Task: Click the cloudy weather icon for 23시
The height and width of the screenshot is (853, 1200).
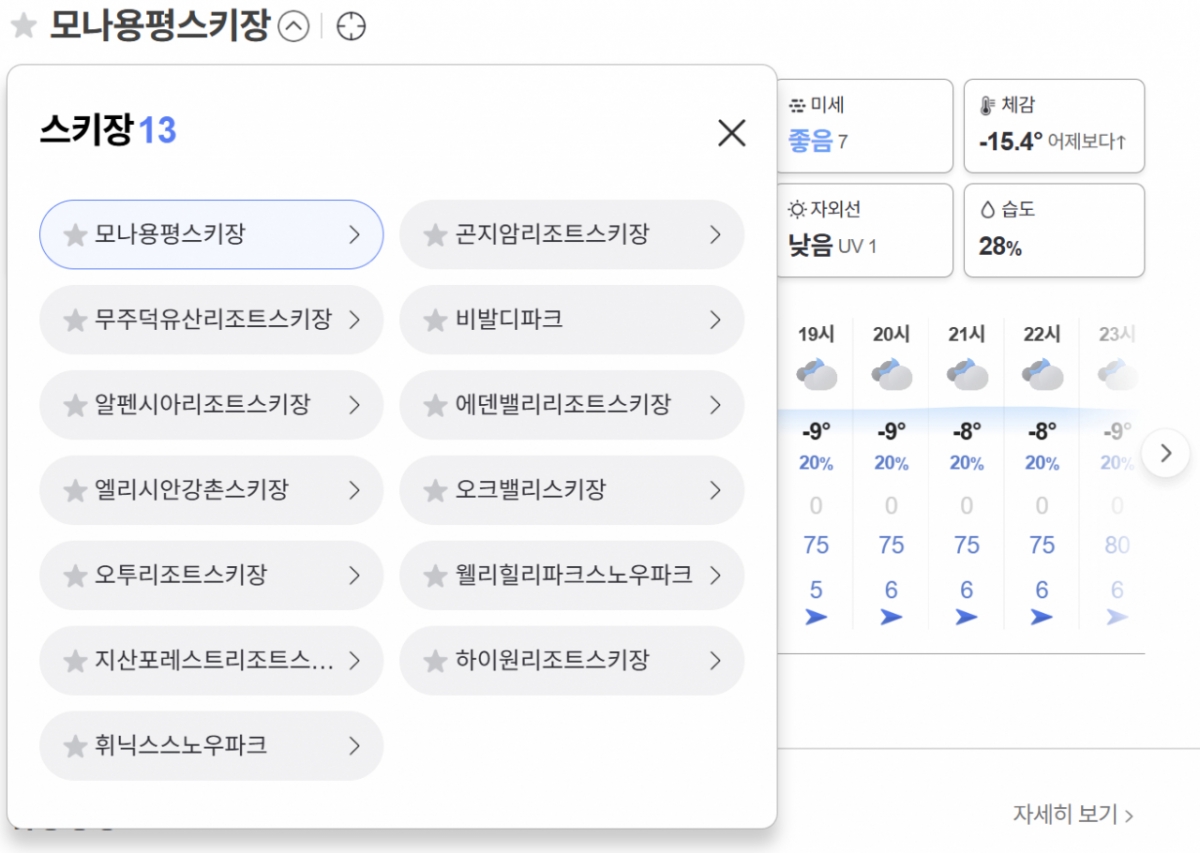Action: [1114, 376]
